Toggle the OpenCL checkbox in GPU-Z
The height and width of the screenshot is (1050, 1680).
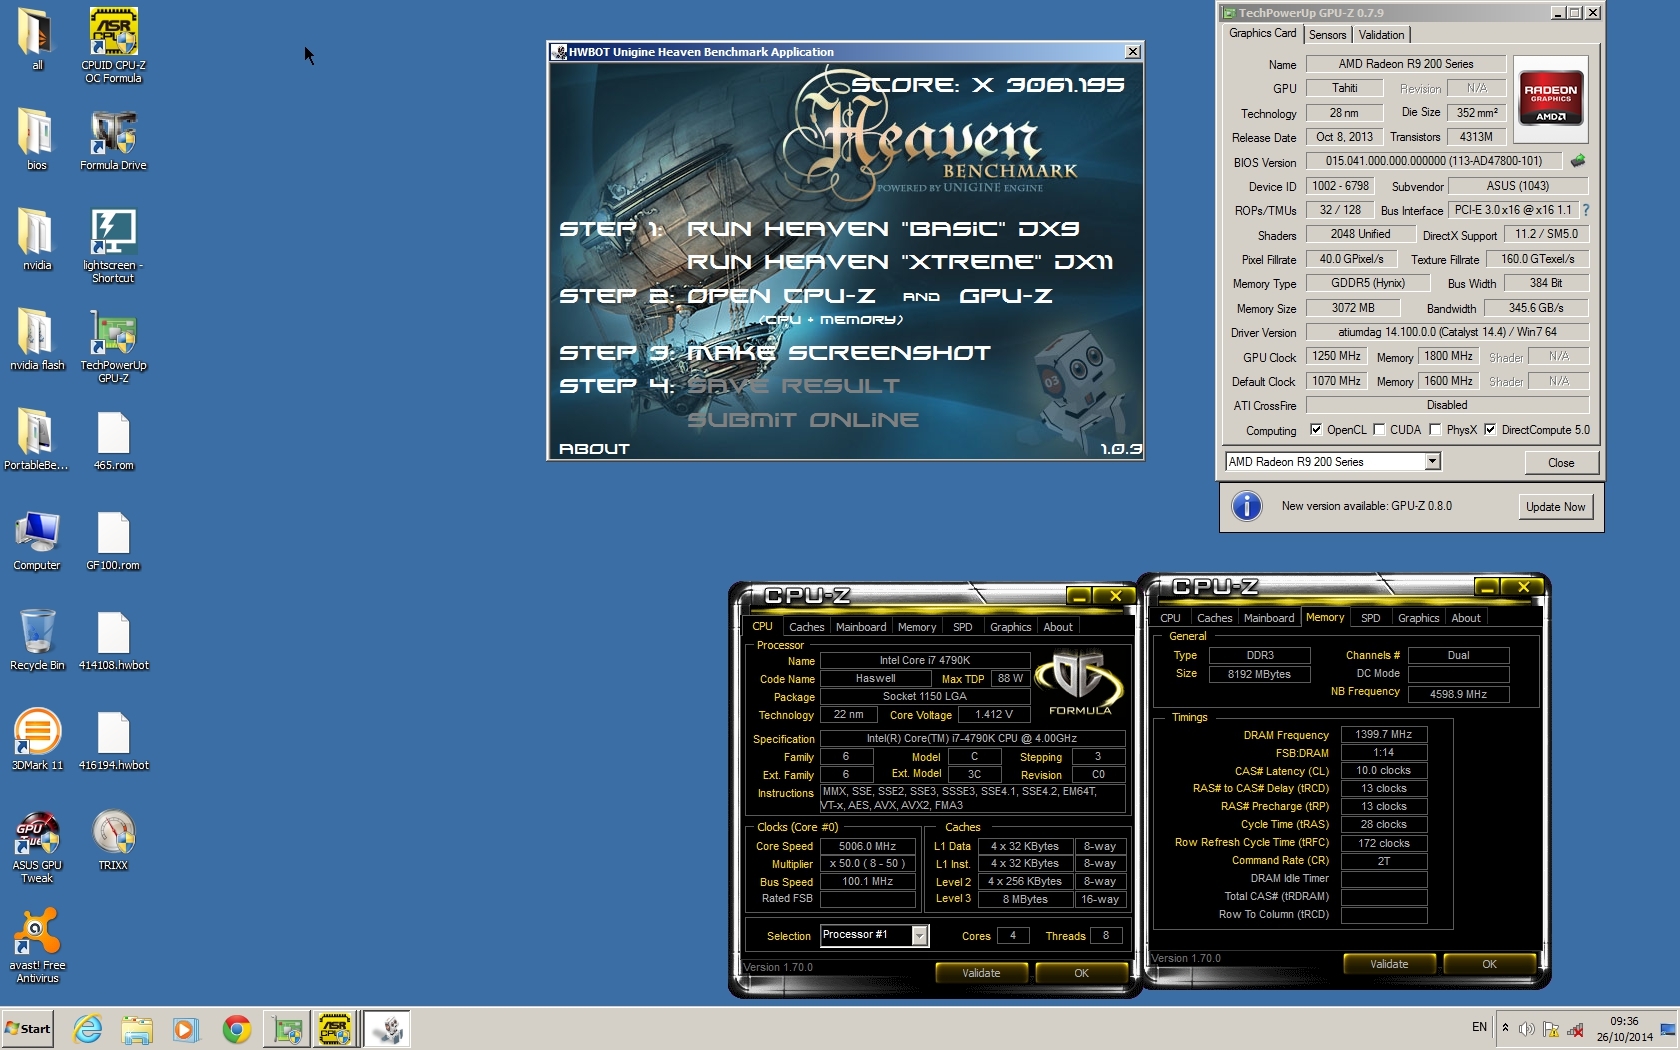pos(1316,430)
